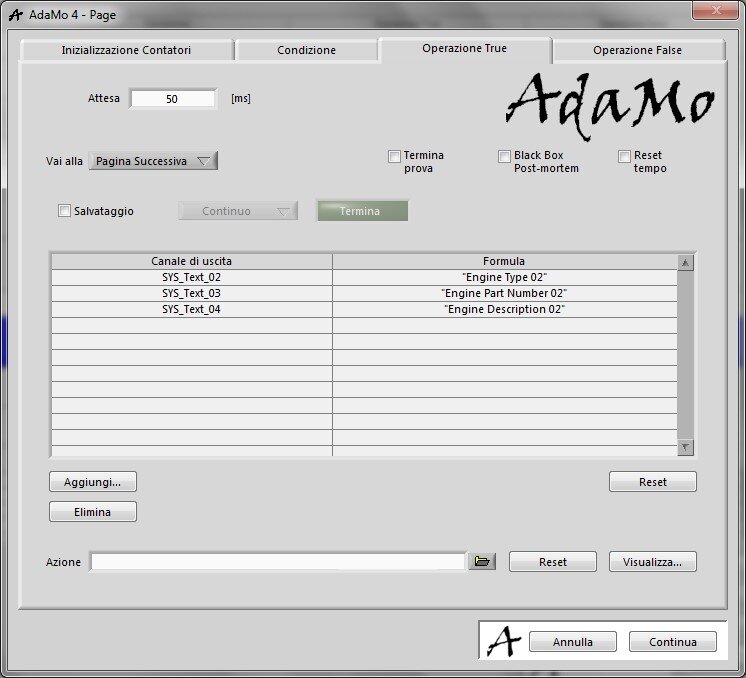Image resolution: width=746 pixels, height=678 pixels.
Task: Check the Reset tempo option
Action: (x=624, y=156)
